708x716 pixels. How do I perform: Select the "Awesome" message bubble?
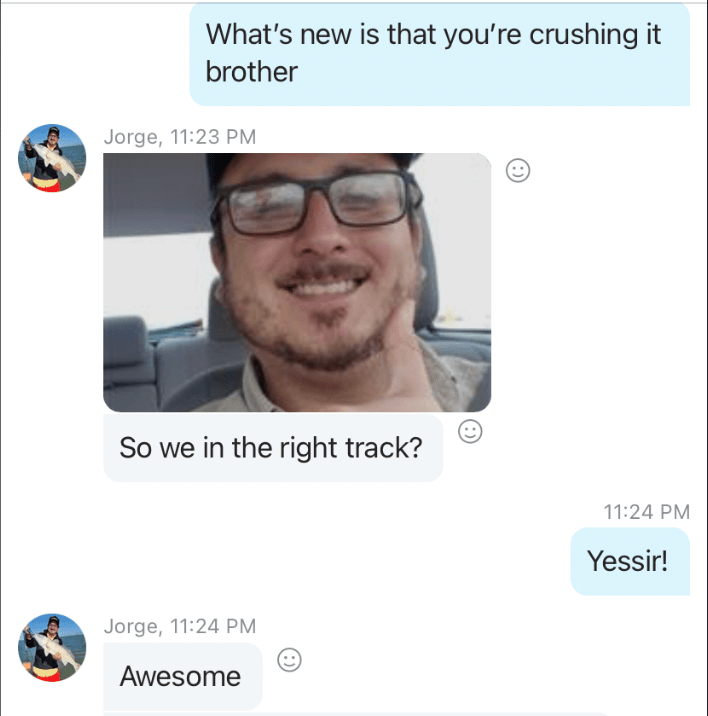(183, 676)
